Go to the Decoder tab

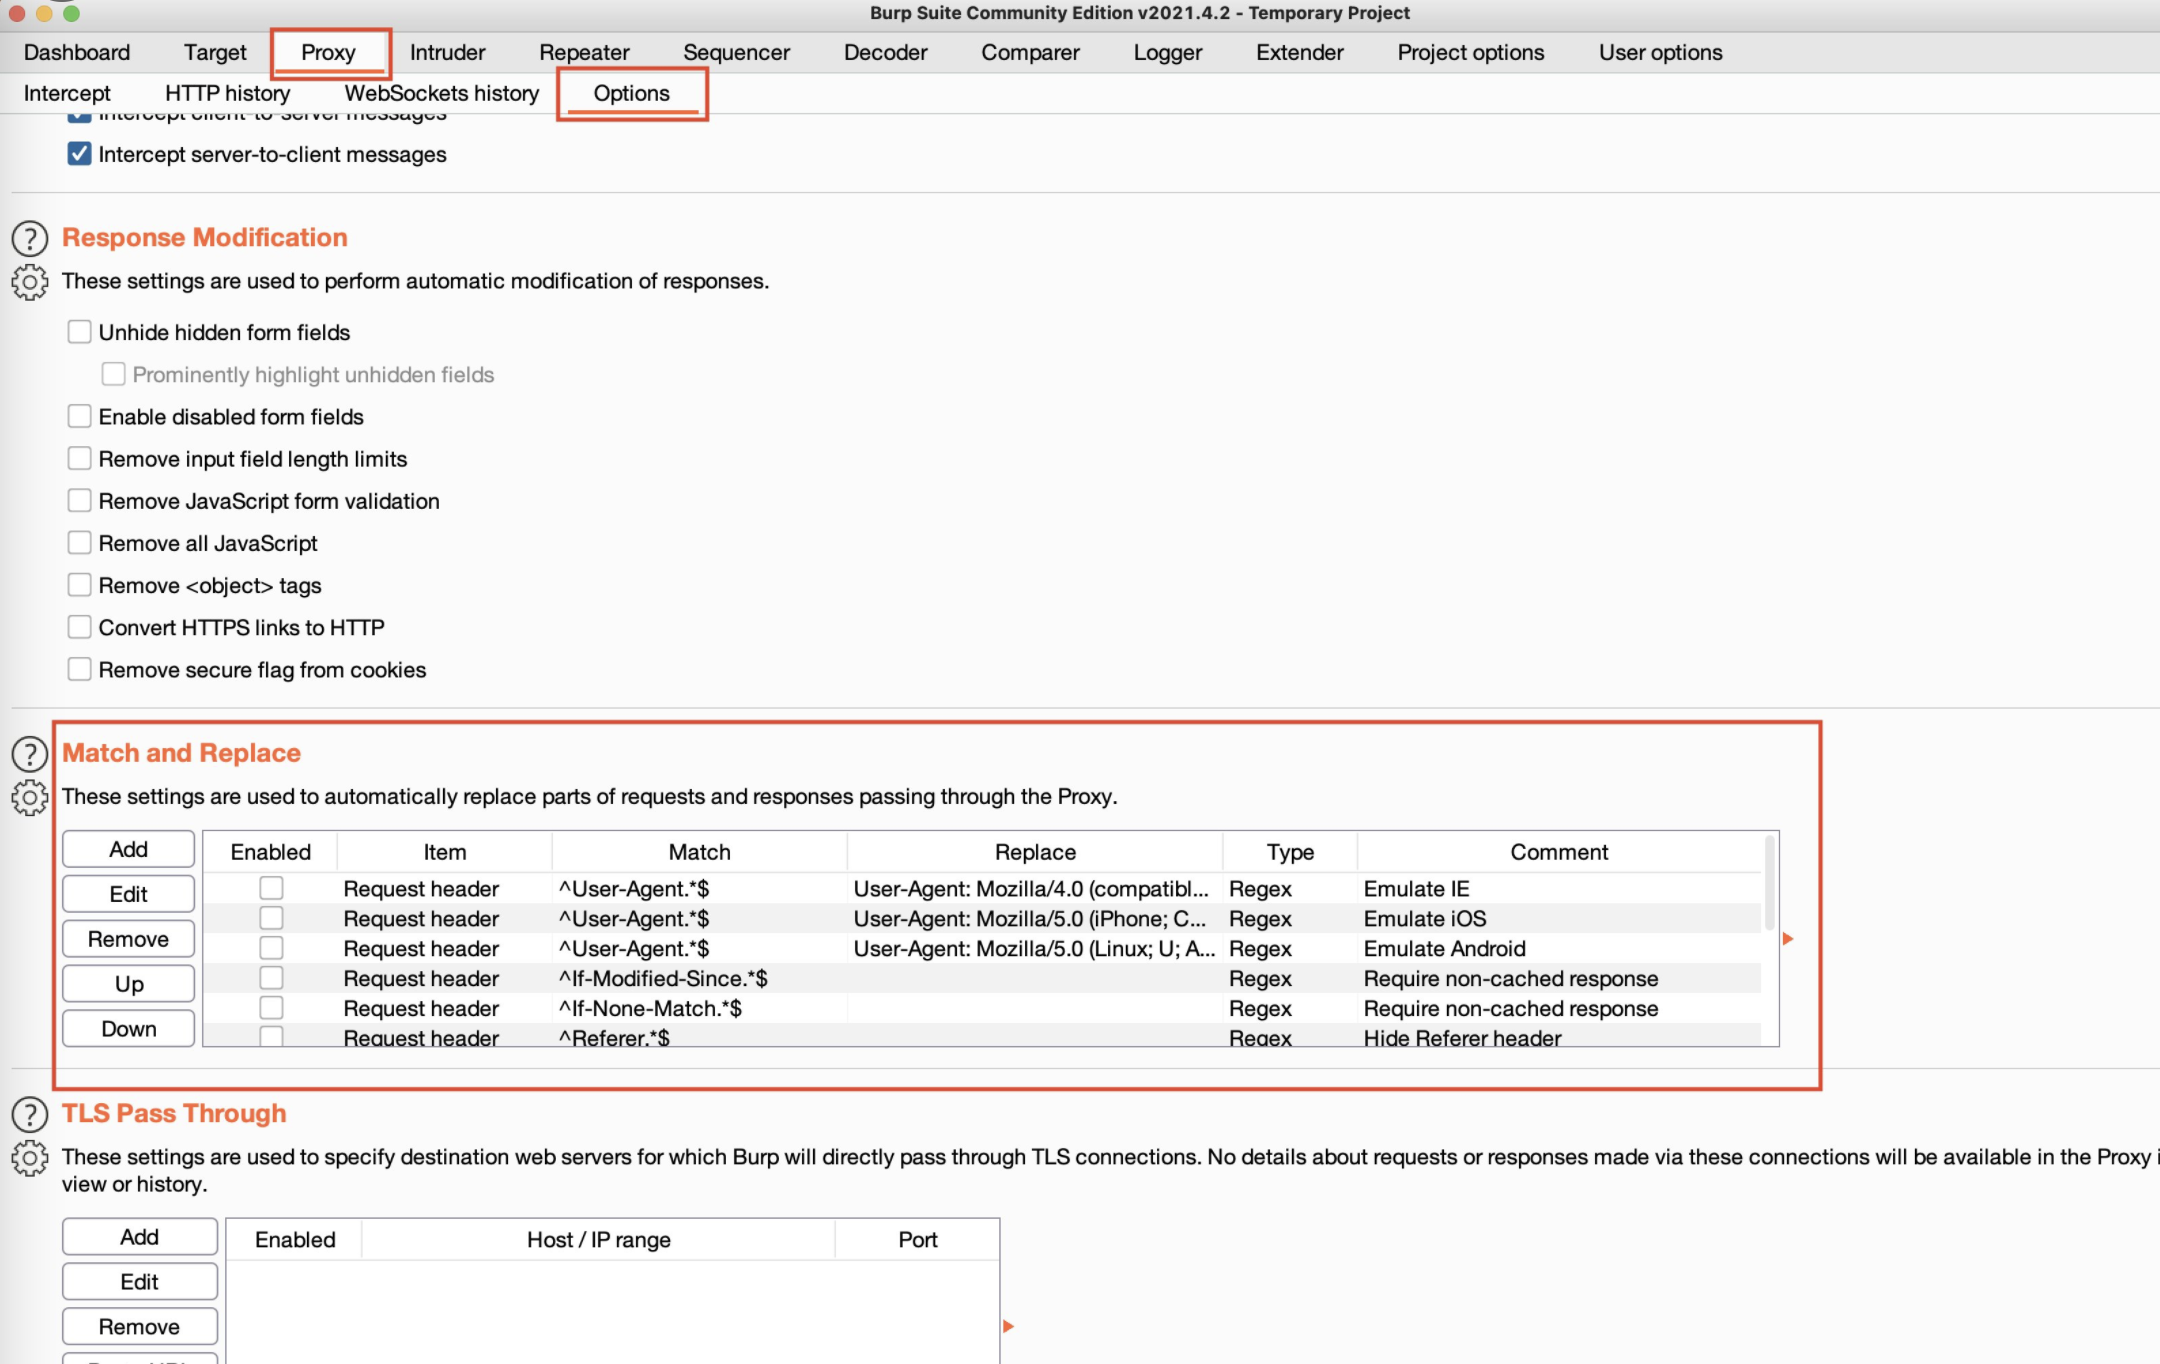point(885,52)
